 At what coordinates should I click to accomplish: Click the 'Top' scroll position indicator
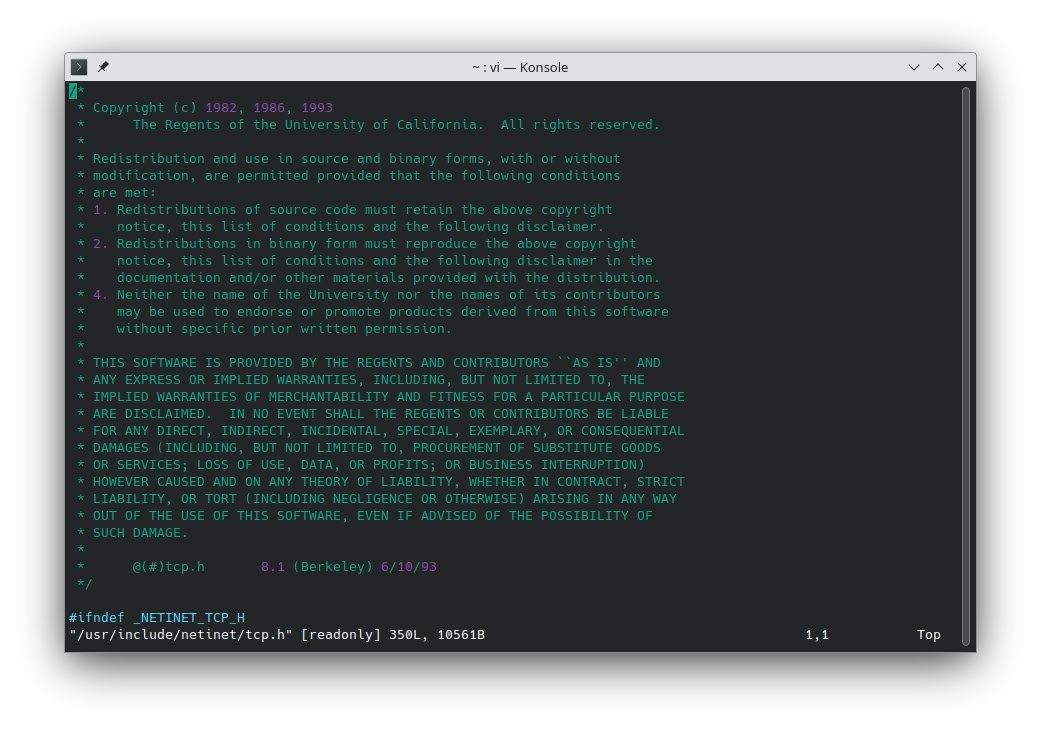coord(928,635)
